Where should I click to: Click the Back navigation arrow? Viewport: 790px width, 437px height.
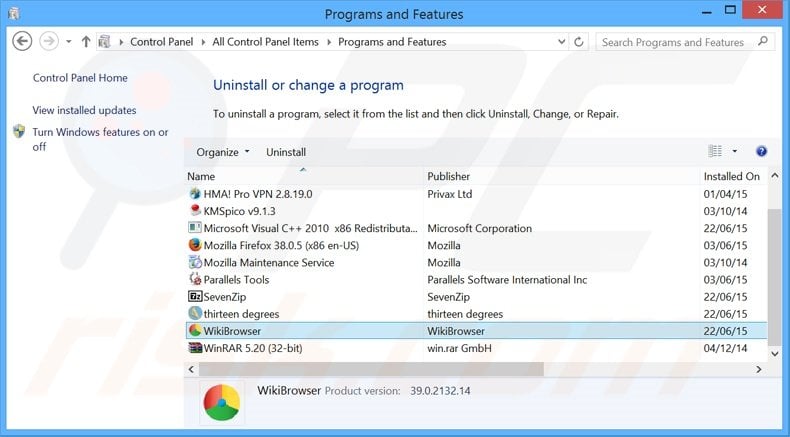pyautogui.click(x=22, y=41)
